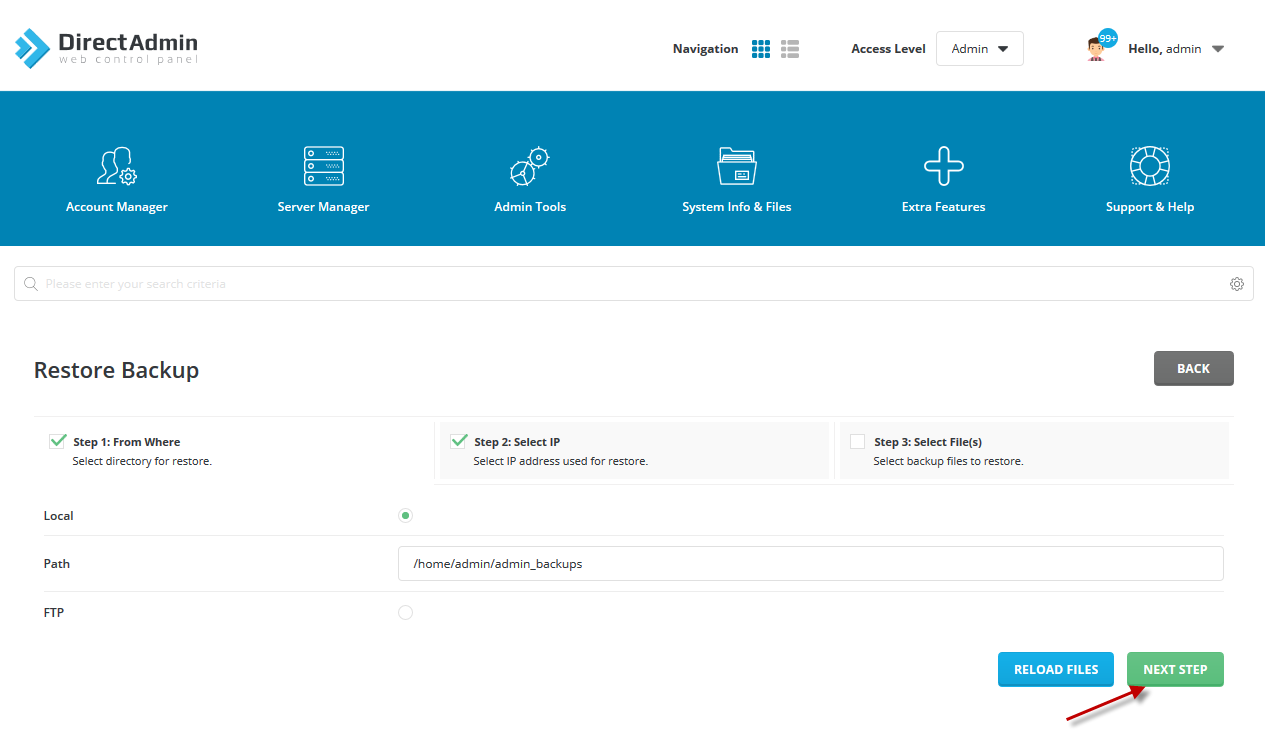The image size is (1265, 733).
Task: Switch navigation to list view icon
Action: coord(790,49)
